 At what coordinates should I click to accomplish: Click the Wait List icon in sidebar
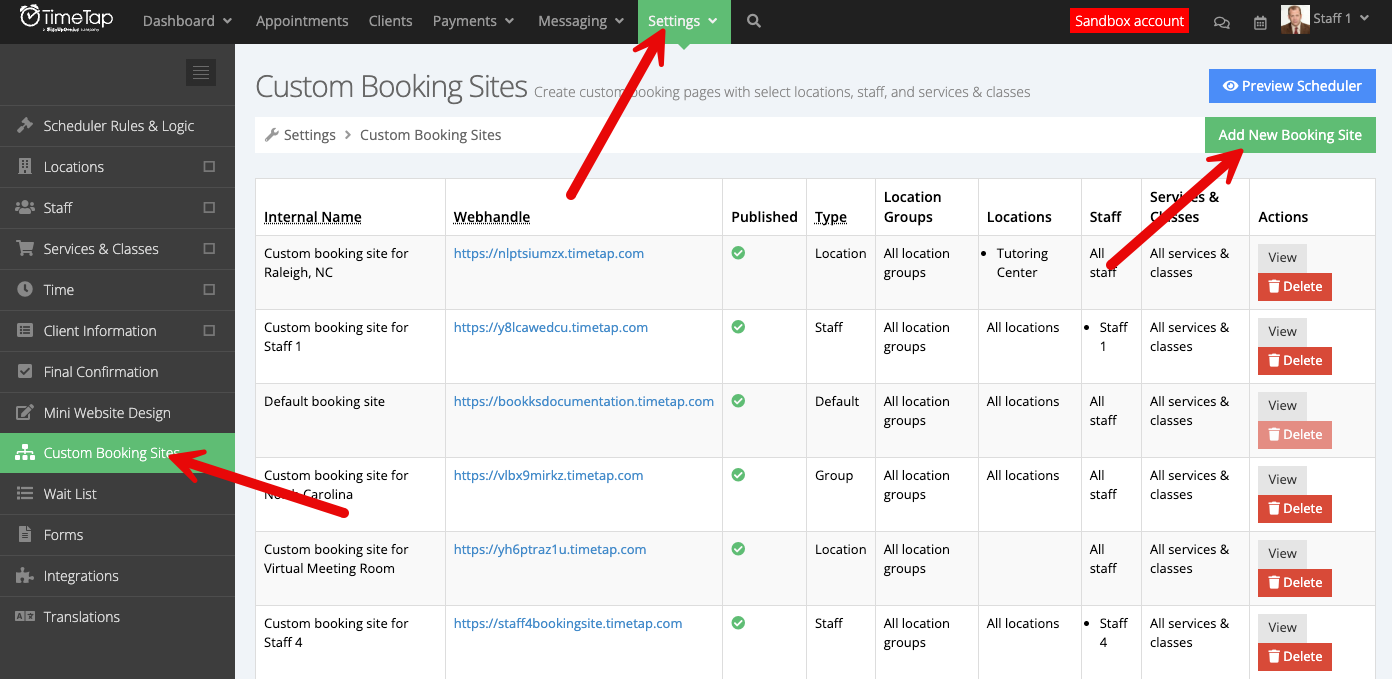coord(25,494)
